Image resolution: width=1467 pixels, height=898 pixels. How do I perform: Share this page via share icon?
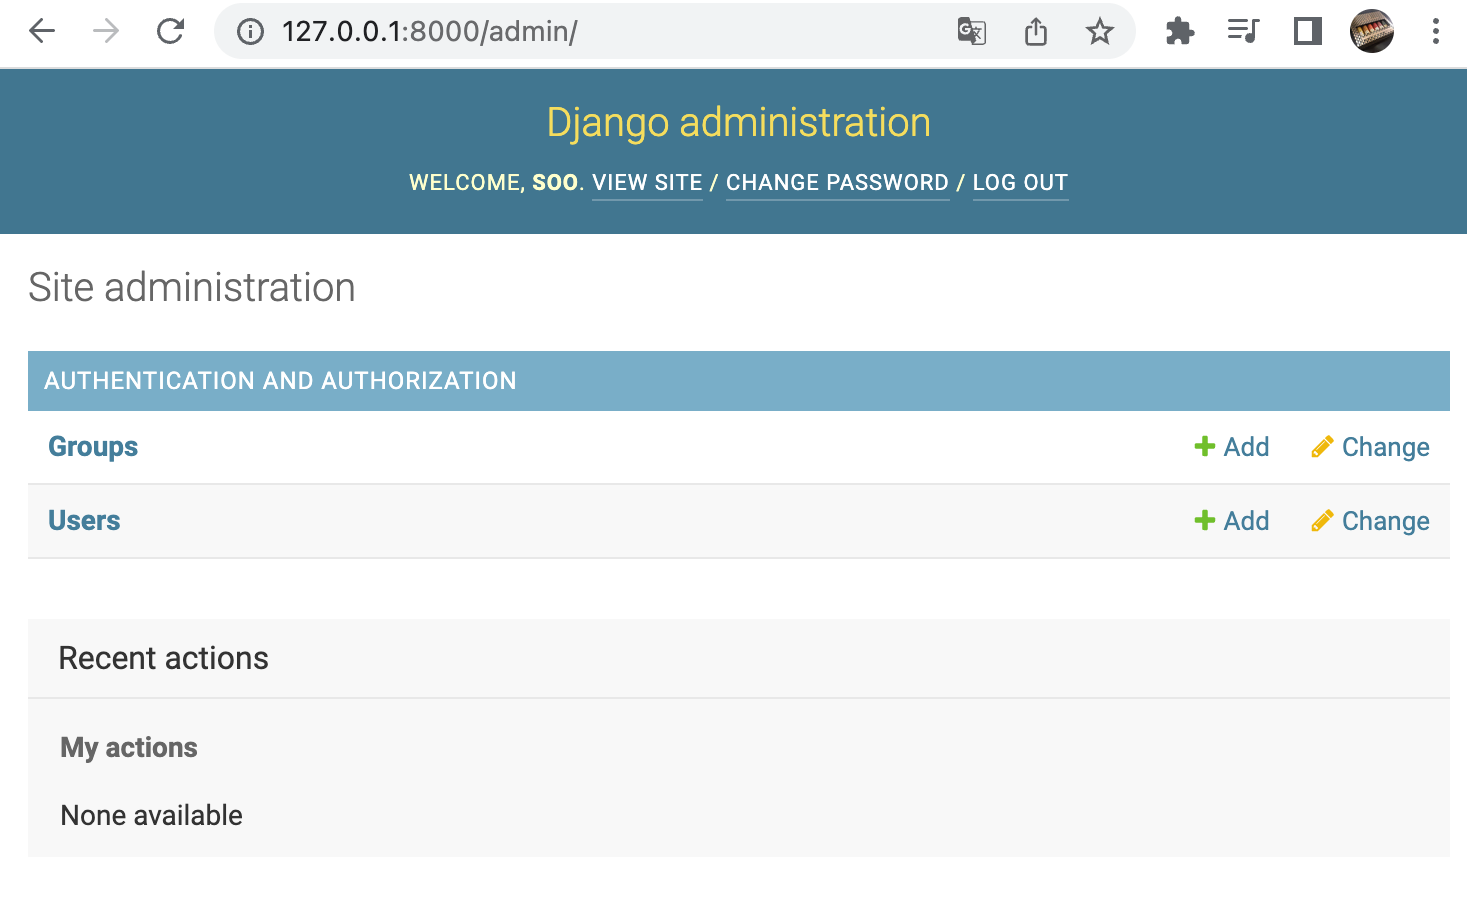(1036, 32)
